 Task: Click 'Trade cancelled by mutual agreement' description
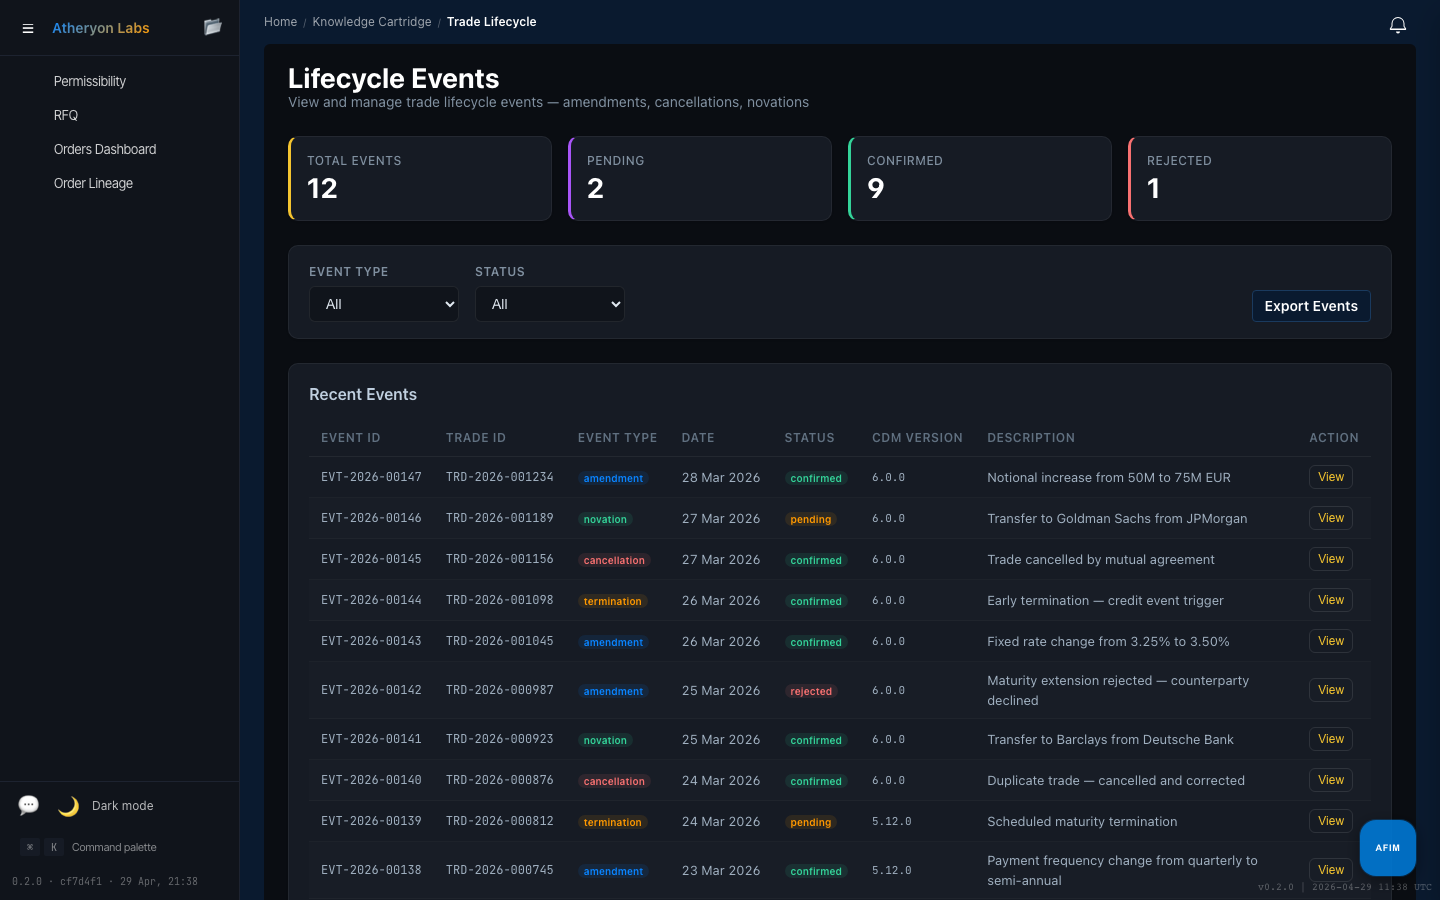point(1101,559)
